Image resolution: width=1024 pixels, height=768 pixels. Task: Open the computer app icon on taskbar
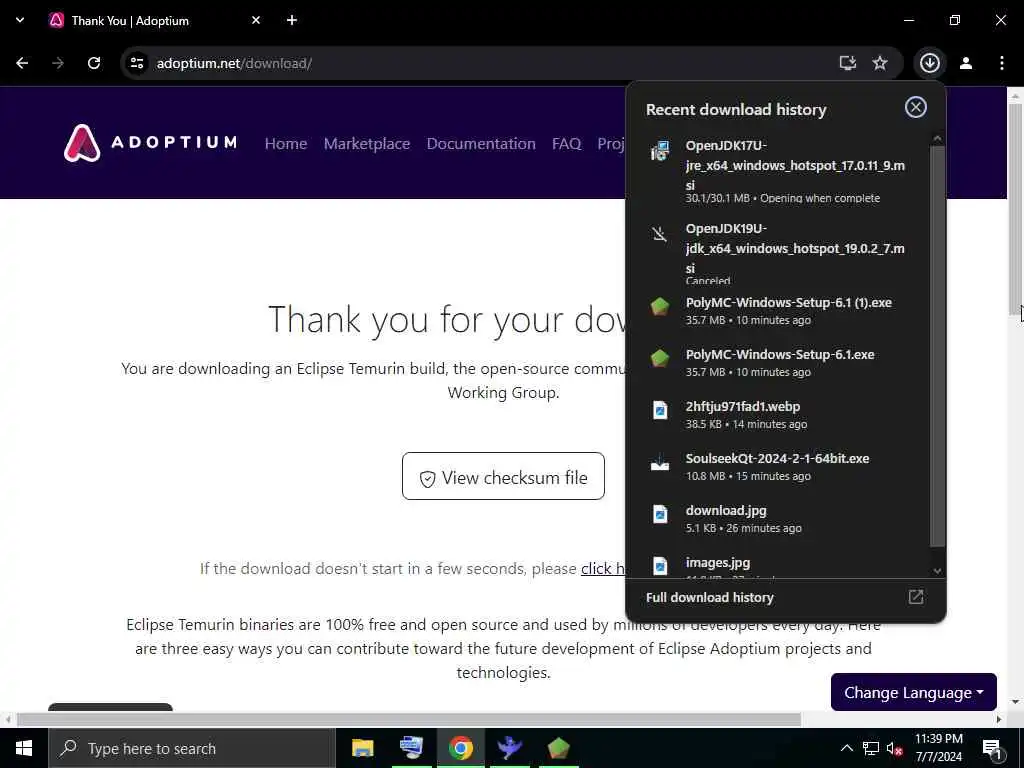(x=411, y=748)
